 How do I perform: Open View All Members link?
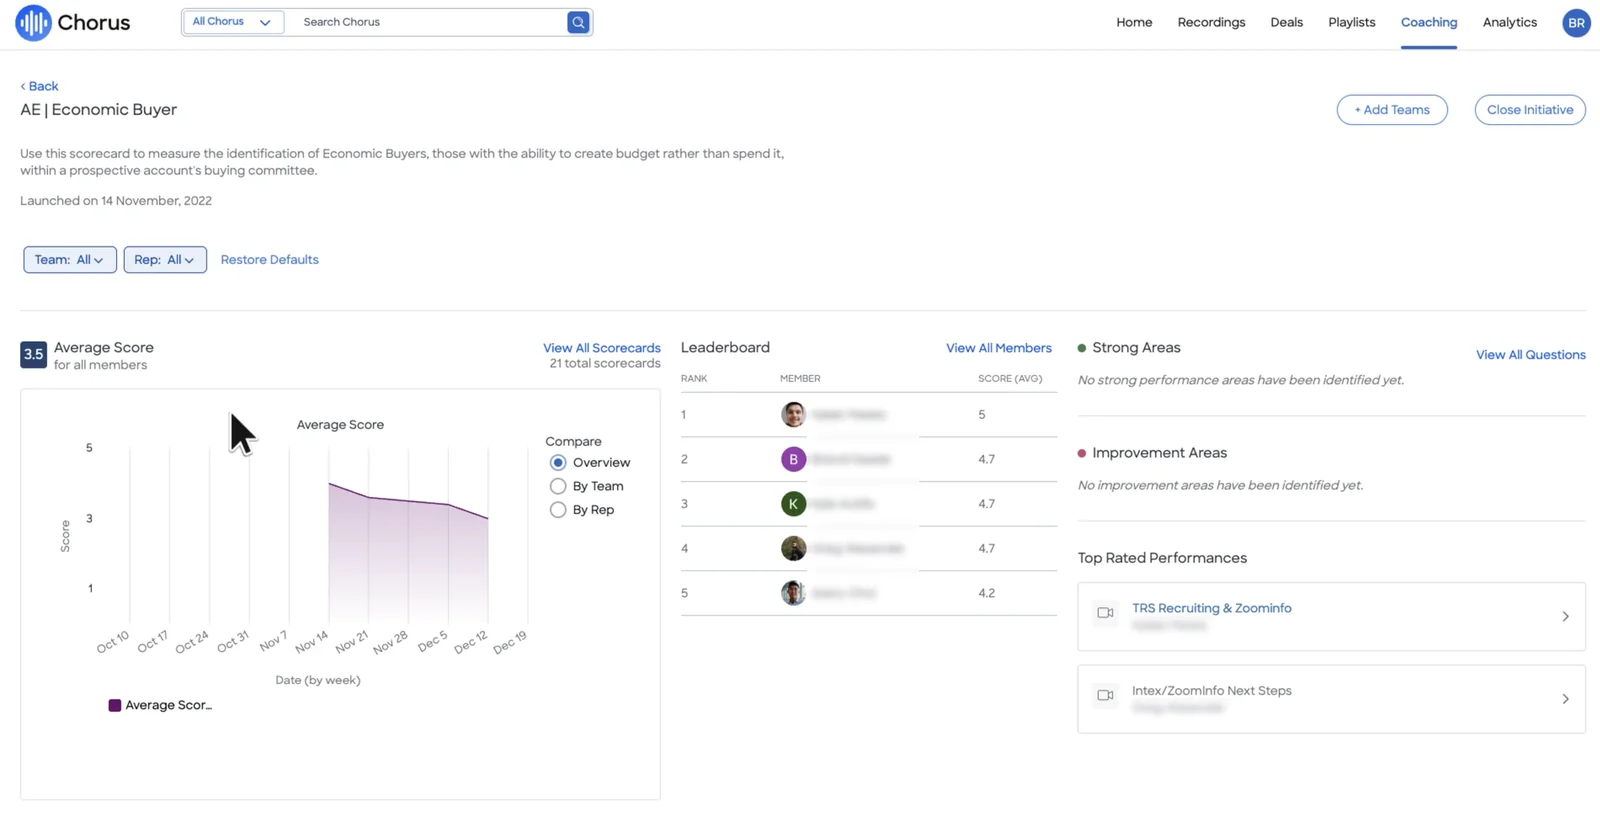pyautogui.click(x=999, y=348)
